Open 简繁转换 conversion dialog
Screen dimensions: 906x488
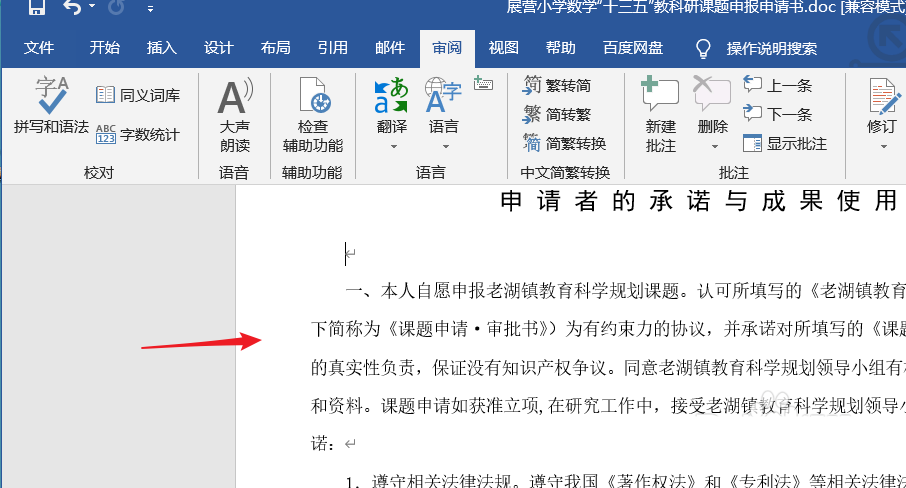tap(565, 143)
